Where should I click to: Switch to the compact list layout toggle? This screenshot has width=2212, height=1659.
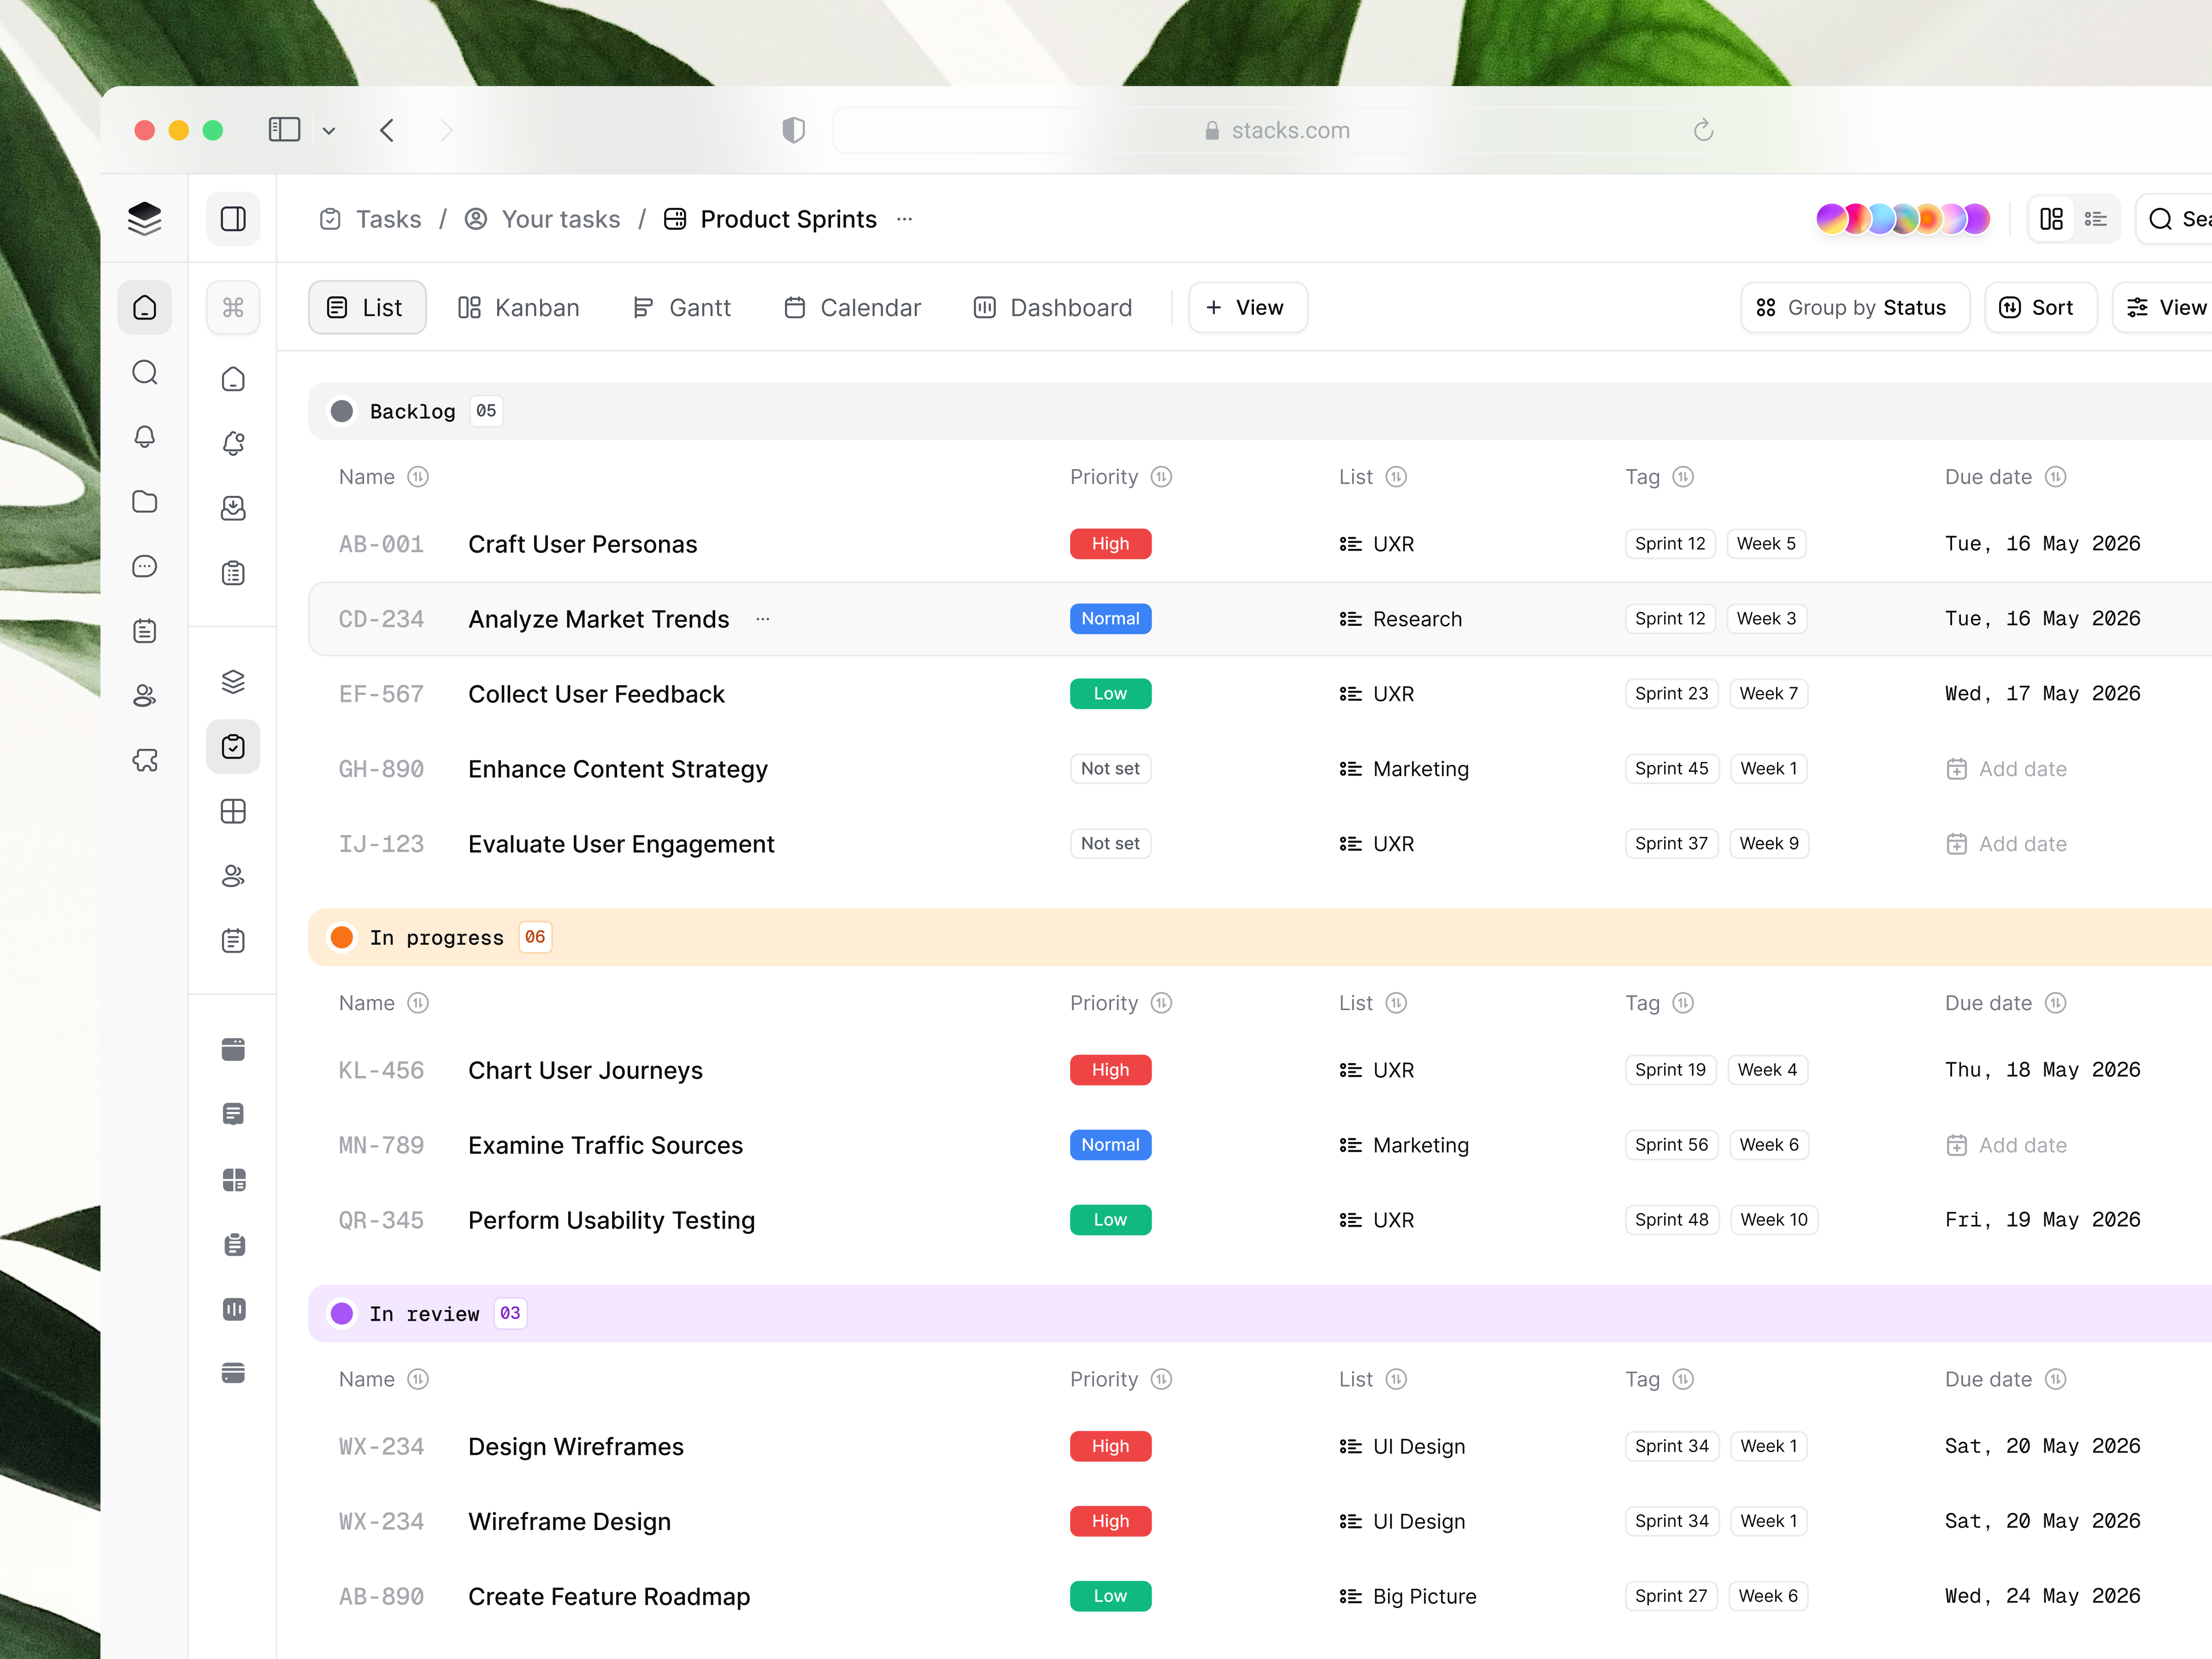point(2095,219)
